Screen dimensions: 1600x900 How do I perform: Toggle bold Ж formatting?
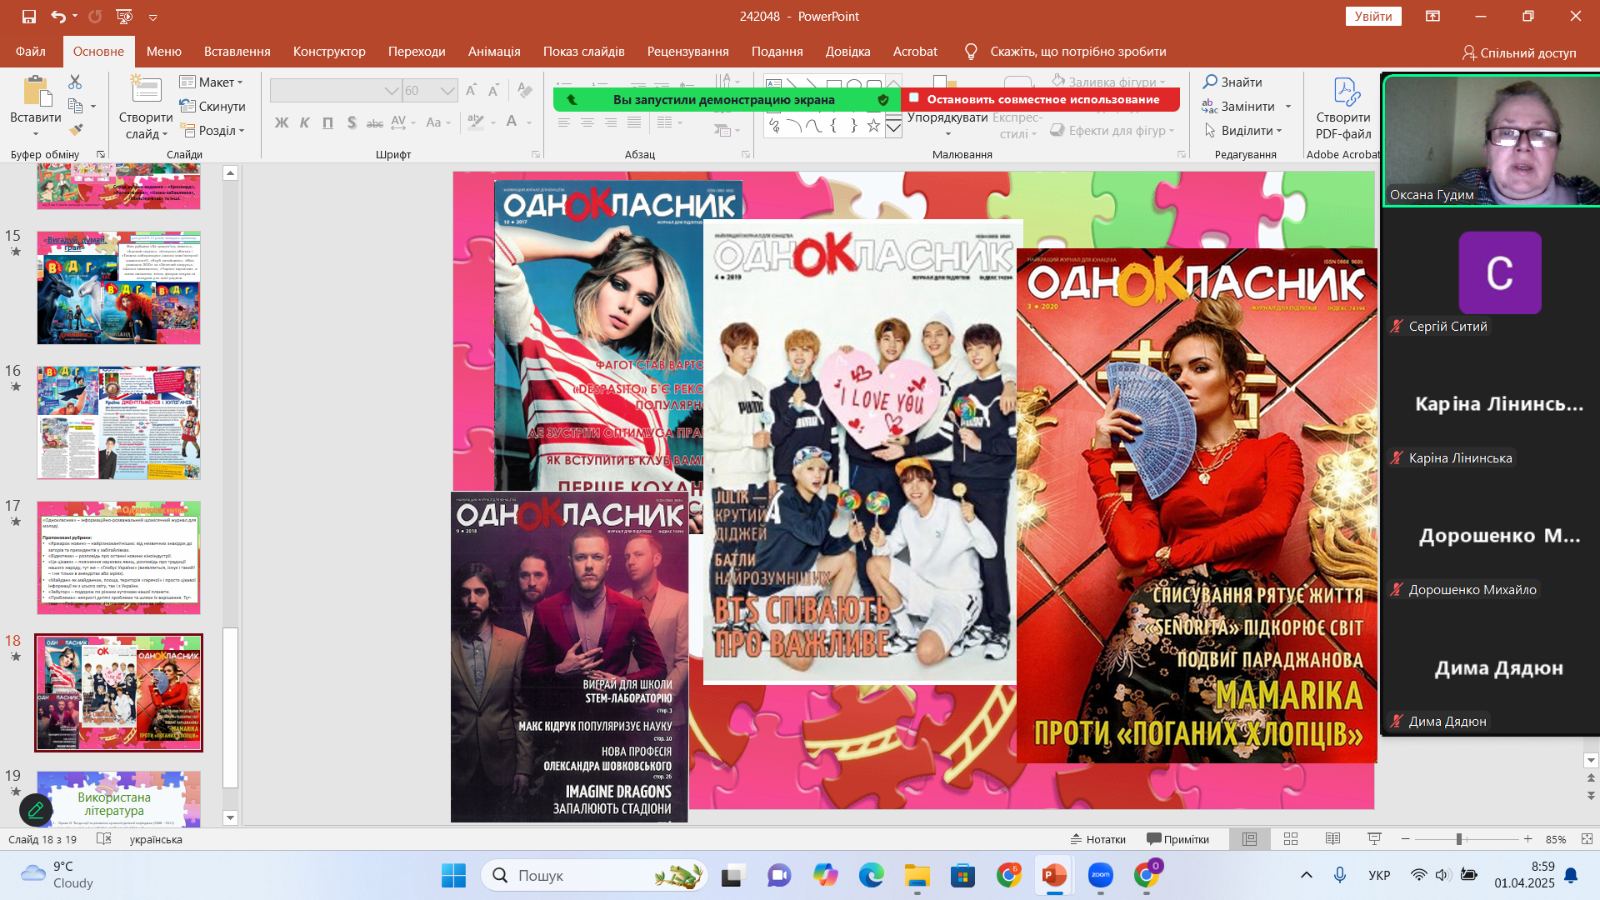point(281,122)
